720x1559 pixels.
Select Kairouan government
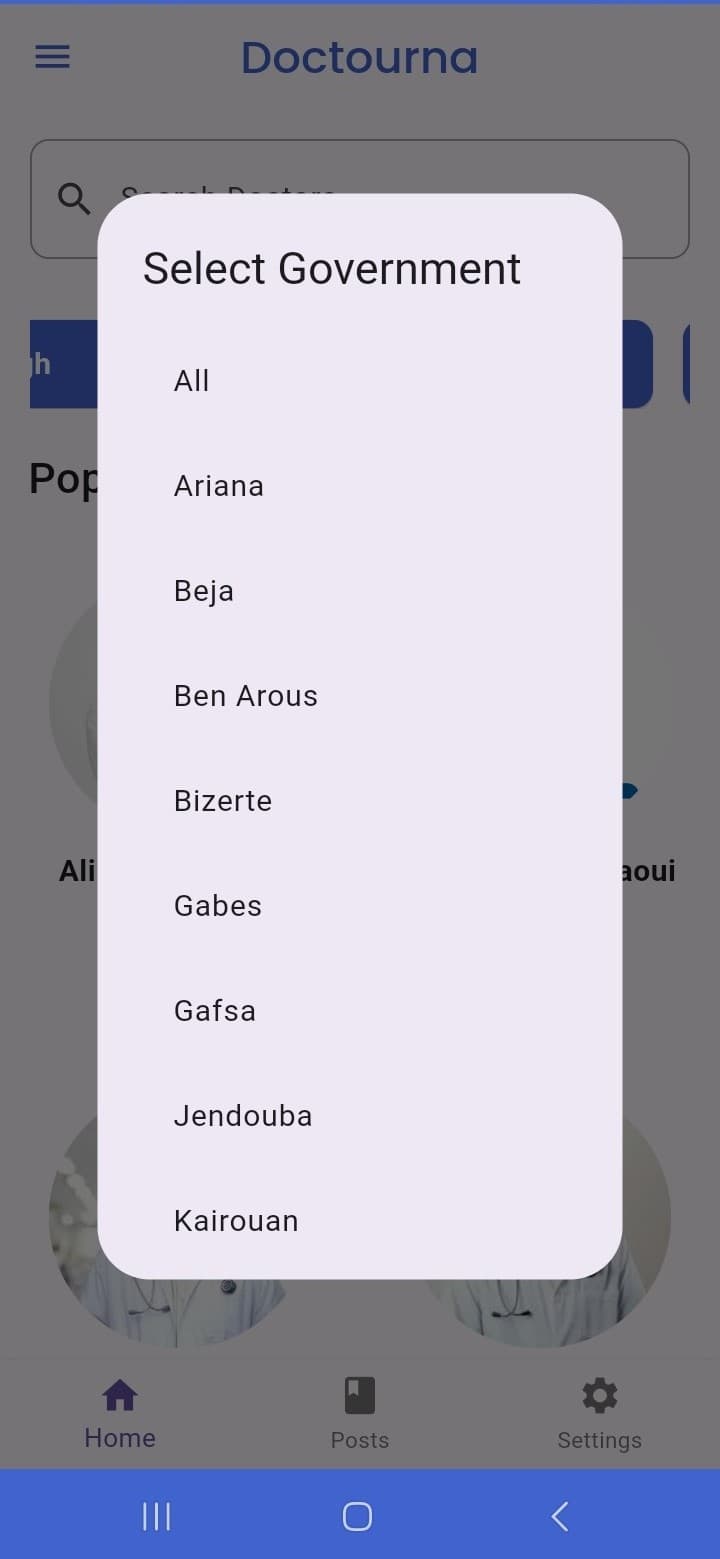(x=360, y=1221)
